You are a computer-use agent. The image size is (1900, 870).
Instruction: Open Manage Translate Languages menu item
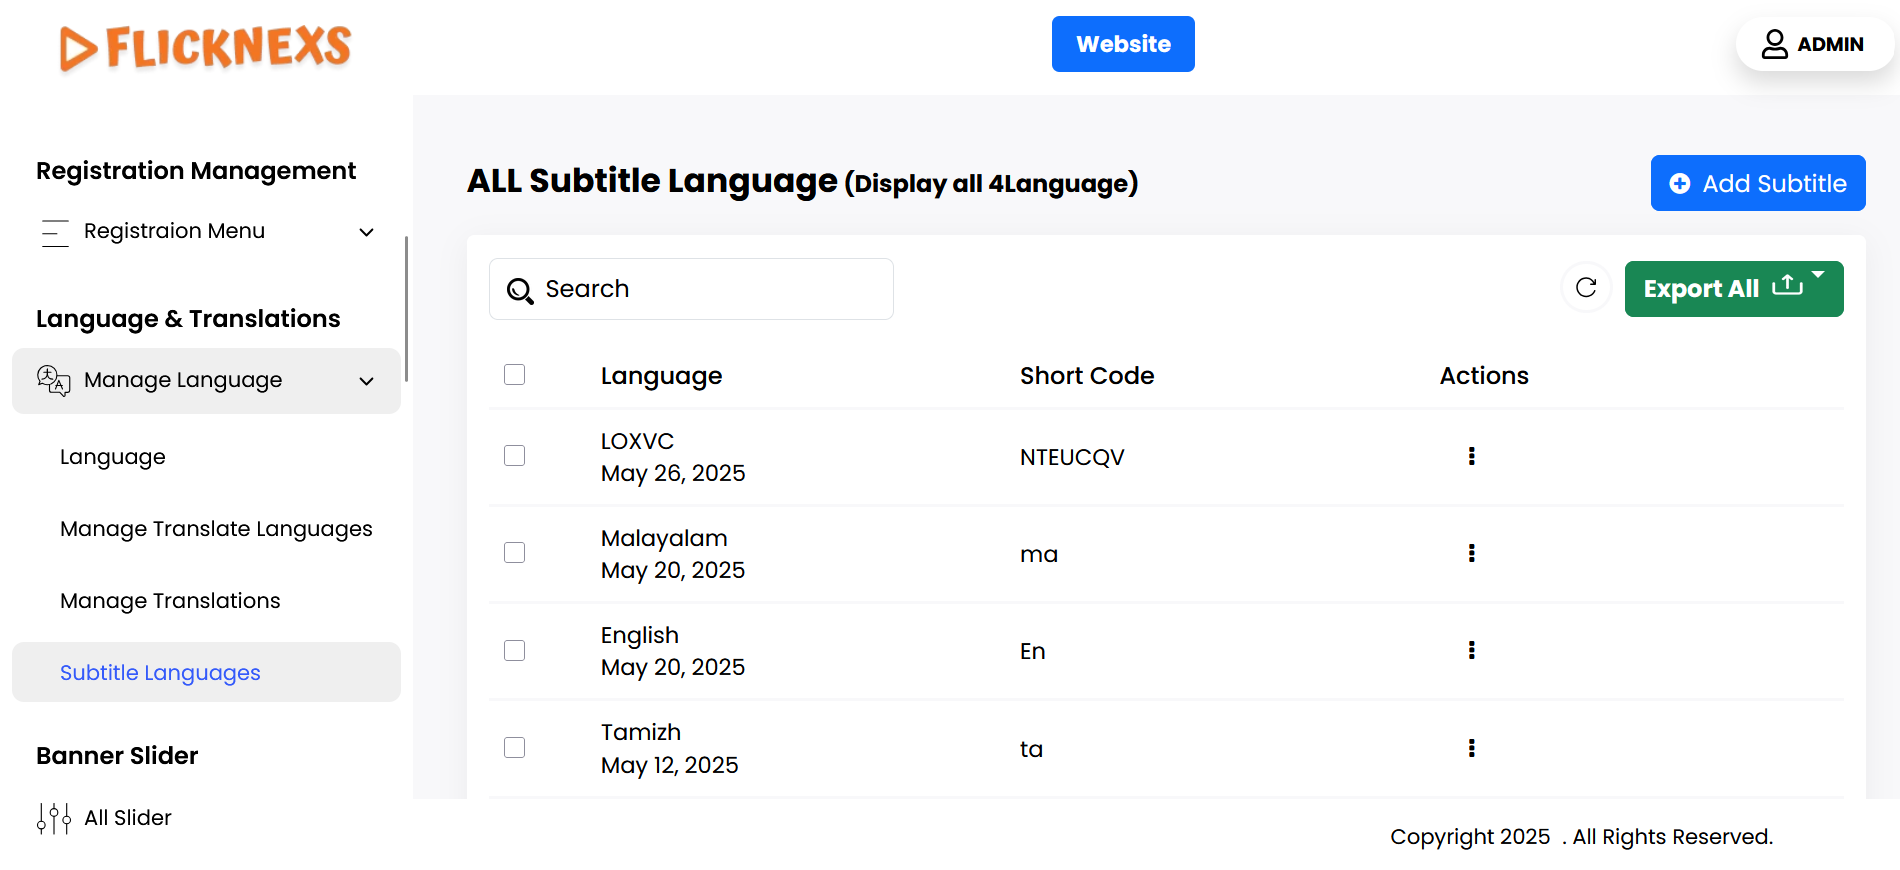click(x=216, y=529)
